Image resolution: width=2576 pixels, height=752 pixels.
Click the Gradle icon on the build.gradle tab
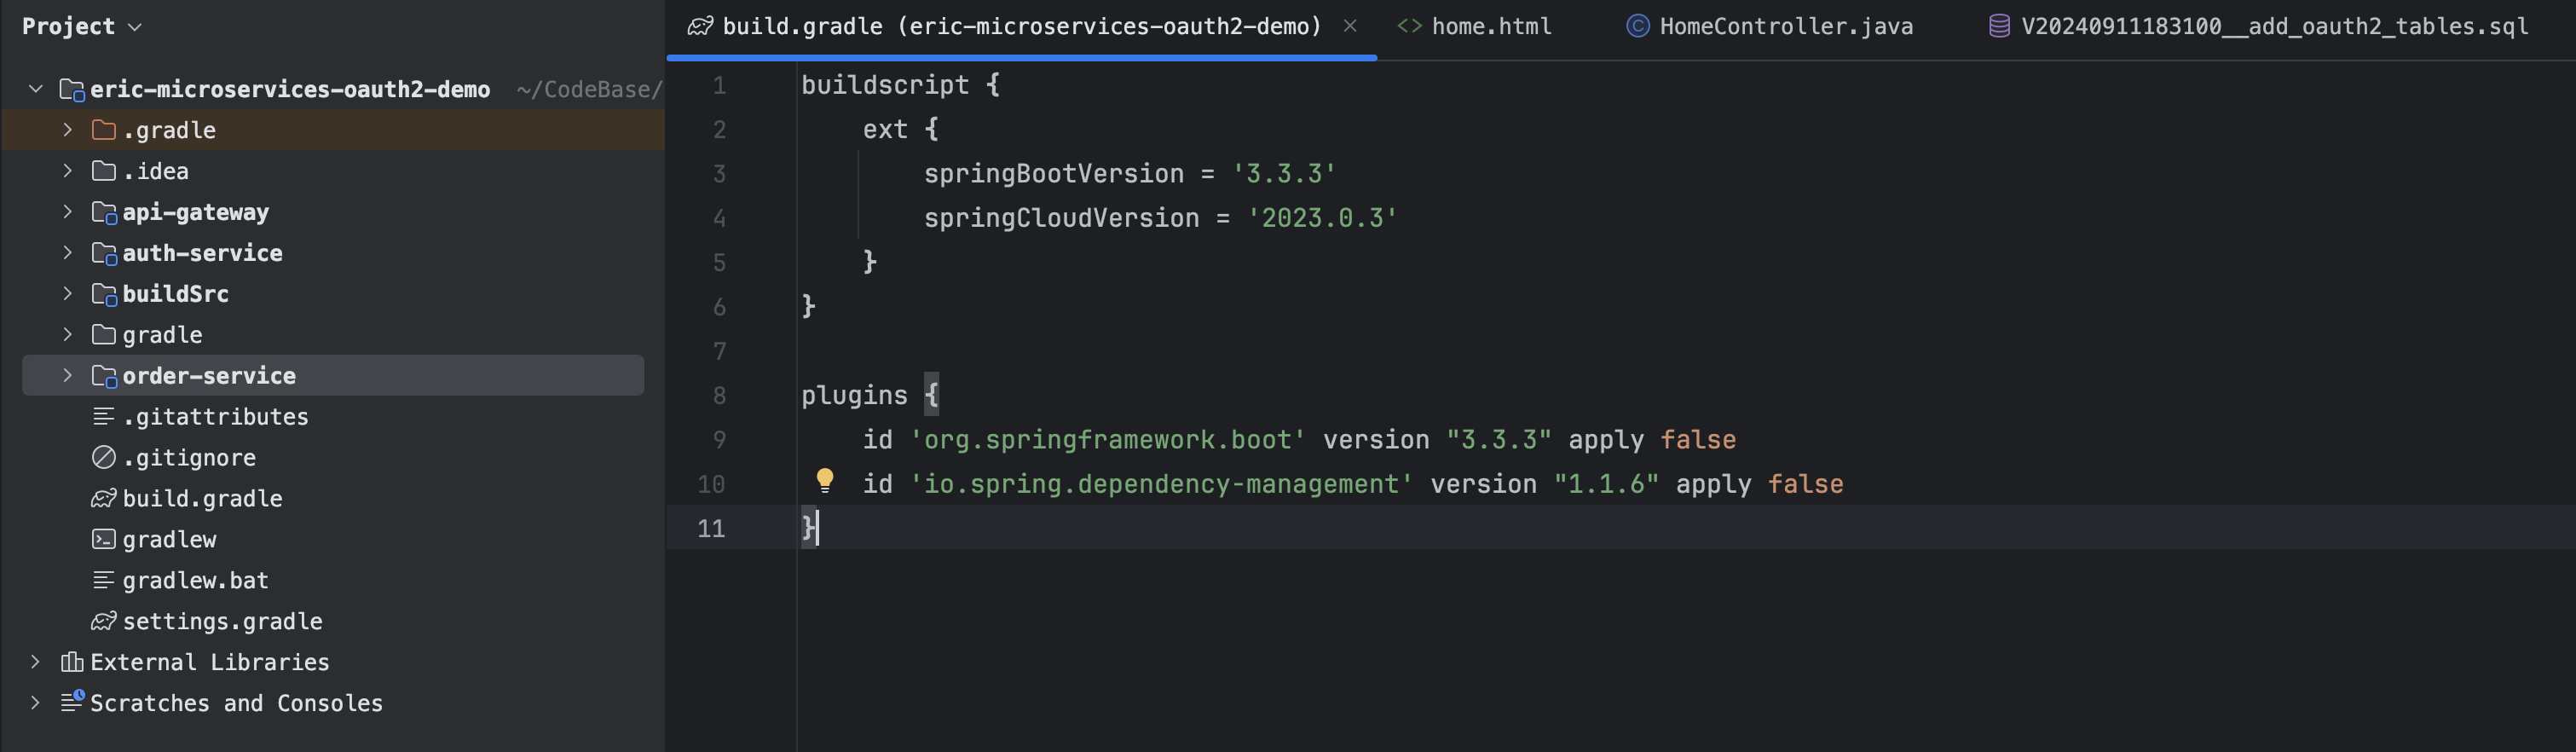coord(700,26)
